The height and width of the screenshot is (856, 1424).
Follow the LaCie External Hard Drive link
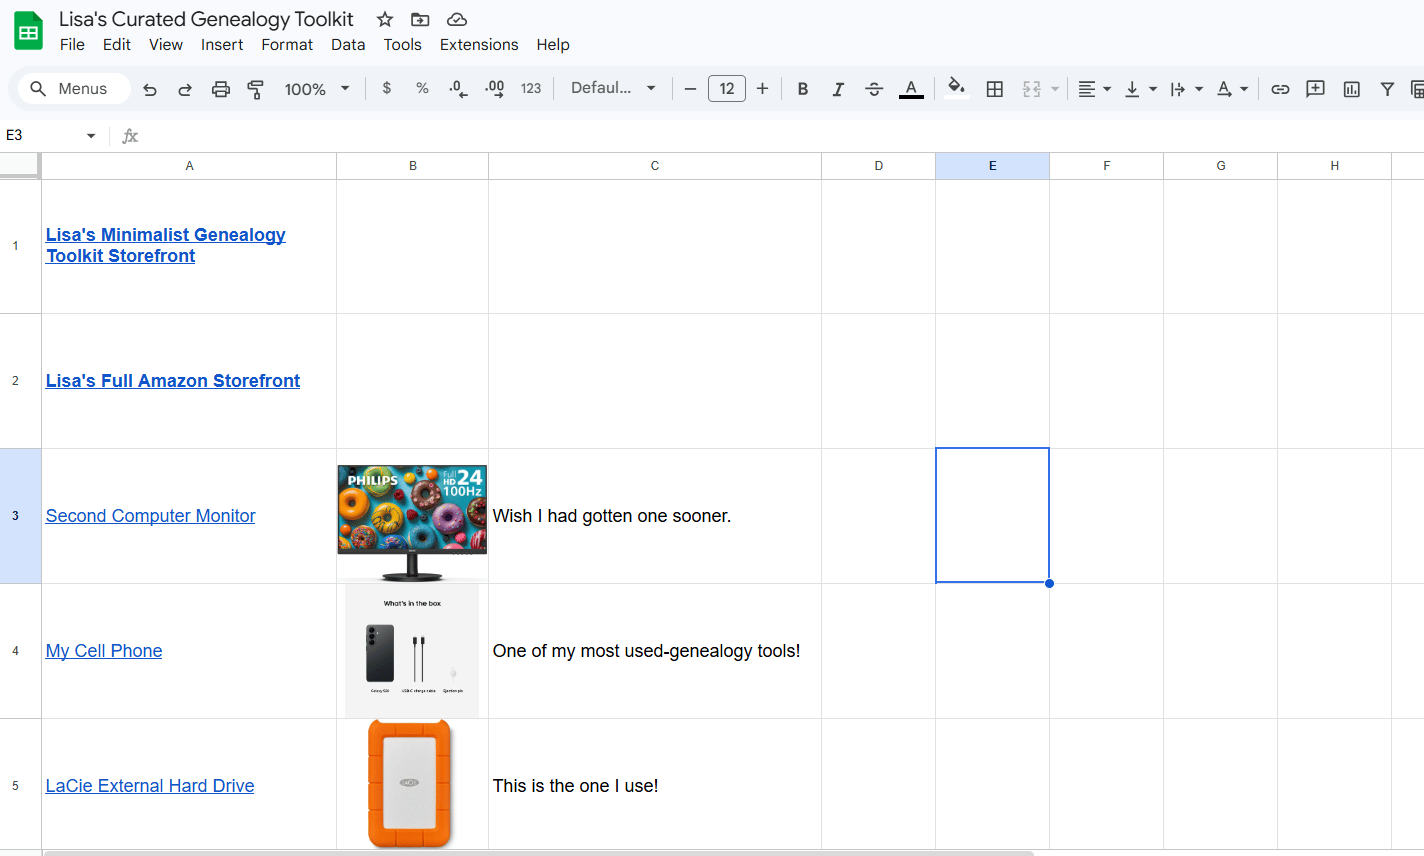pyautogui.click(x=150, y=786)
